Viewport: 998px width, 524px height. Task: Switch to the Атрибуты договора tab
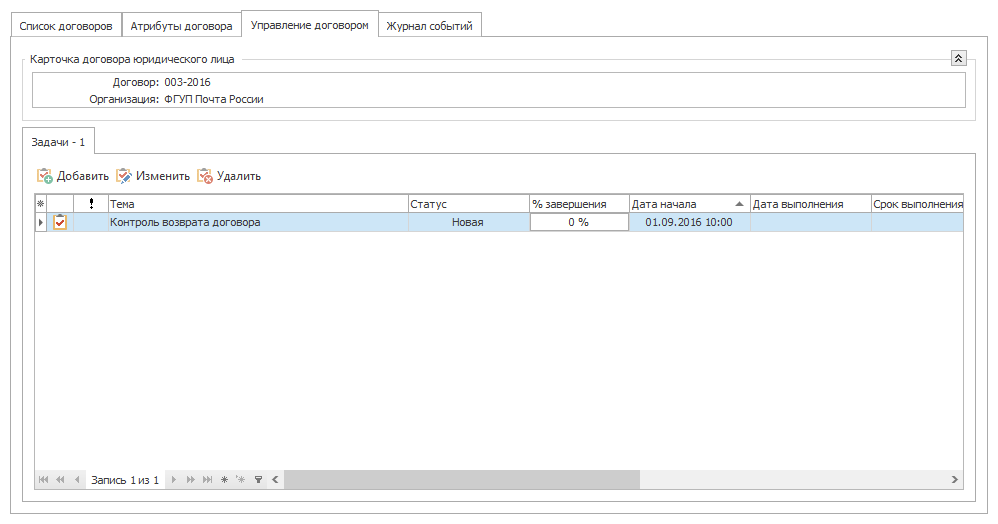[181, 26]
